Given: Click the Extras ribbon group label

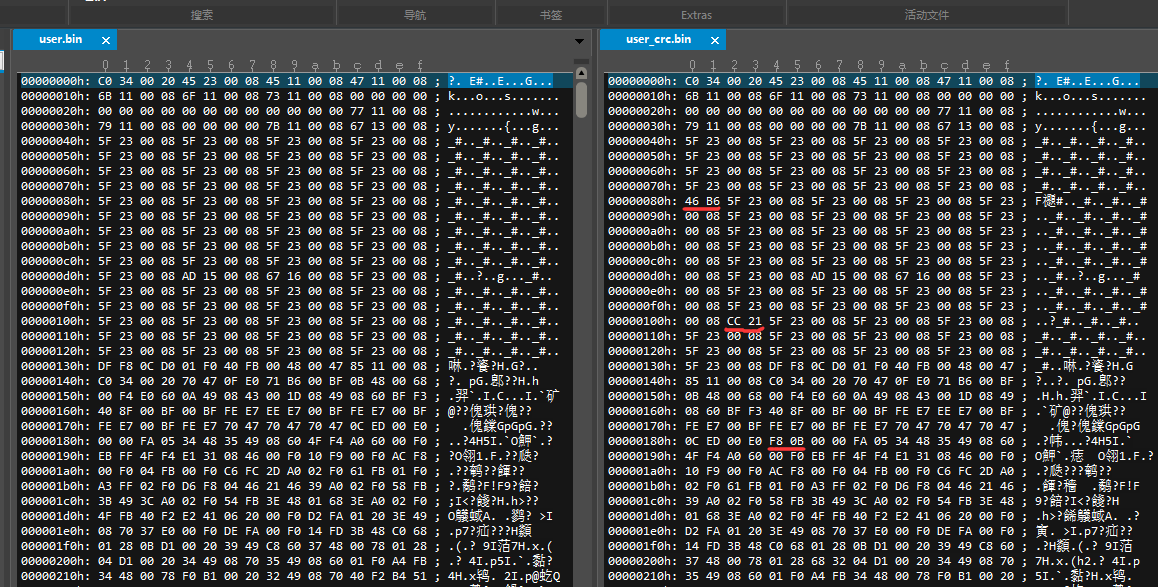Looking at the screenshot, I should pyautogui.click(x=696, y=15).
